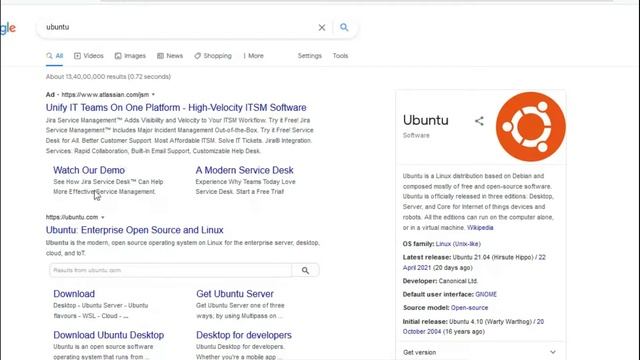
Task: Open the Desktop for developers sitelink
Action: tap(244, 335)
